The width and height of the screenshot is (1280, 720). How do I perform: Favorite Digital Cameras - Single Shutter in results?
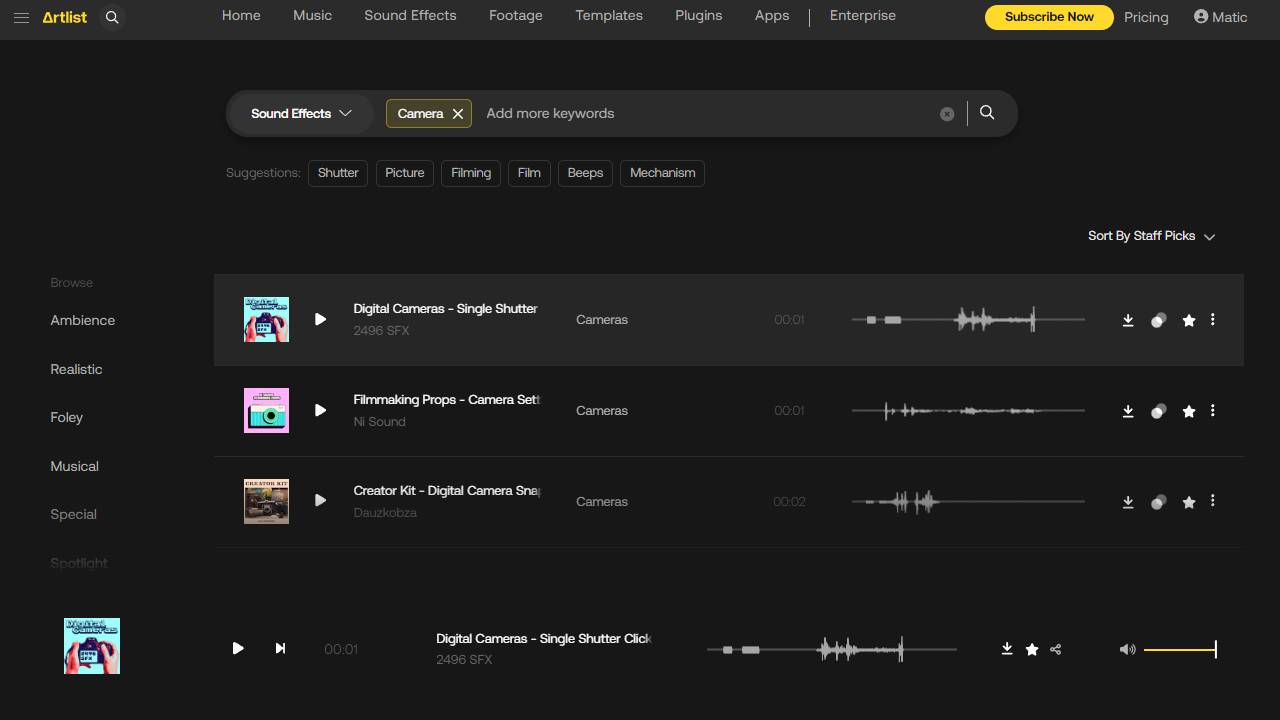(1189, 320)
